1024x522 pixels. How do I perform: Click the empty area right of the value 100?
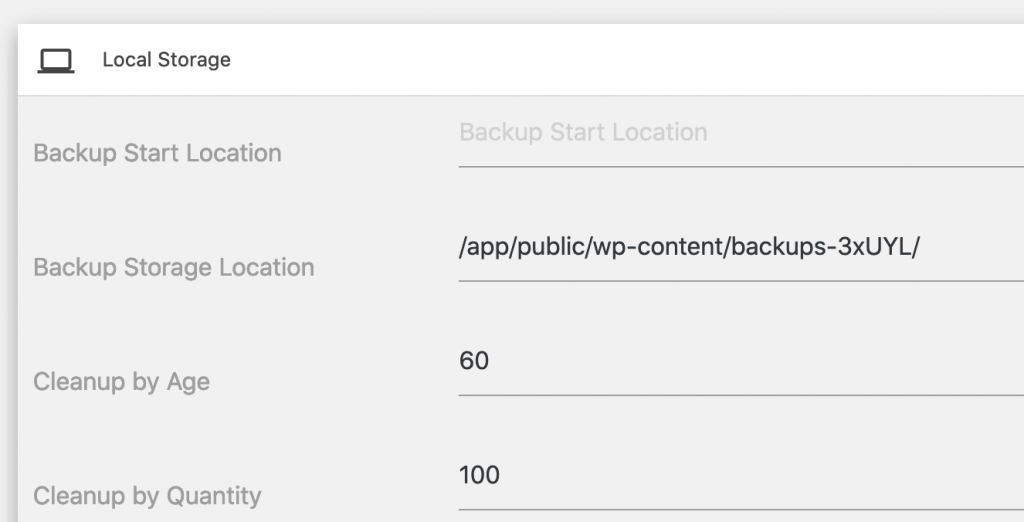[762, 475]
